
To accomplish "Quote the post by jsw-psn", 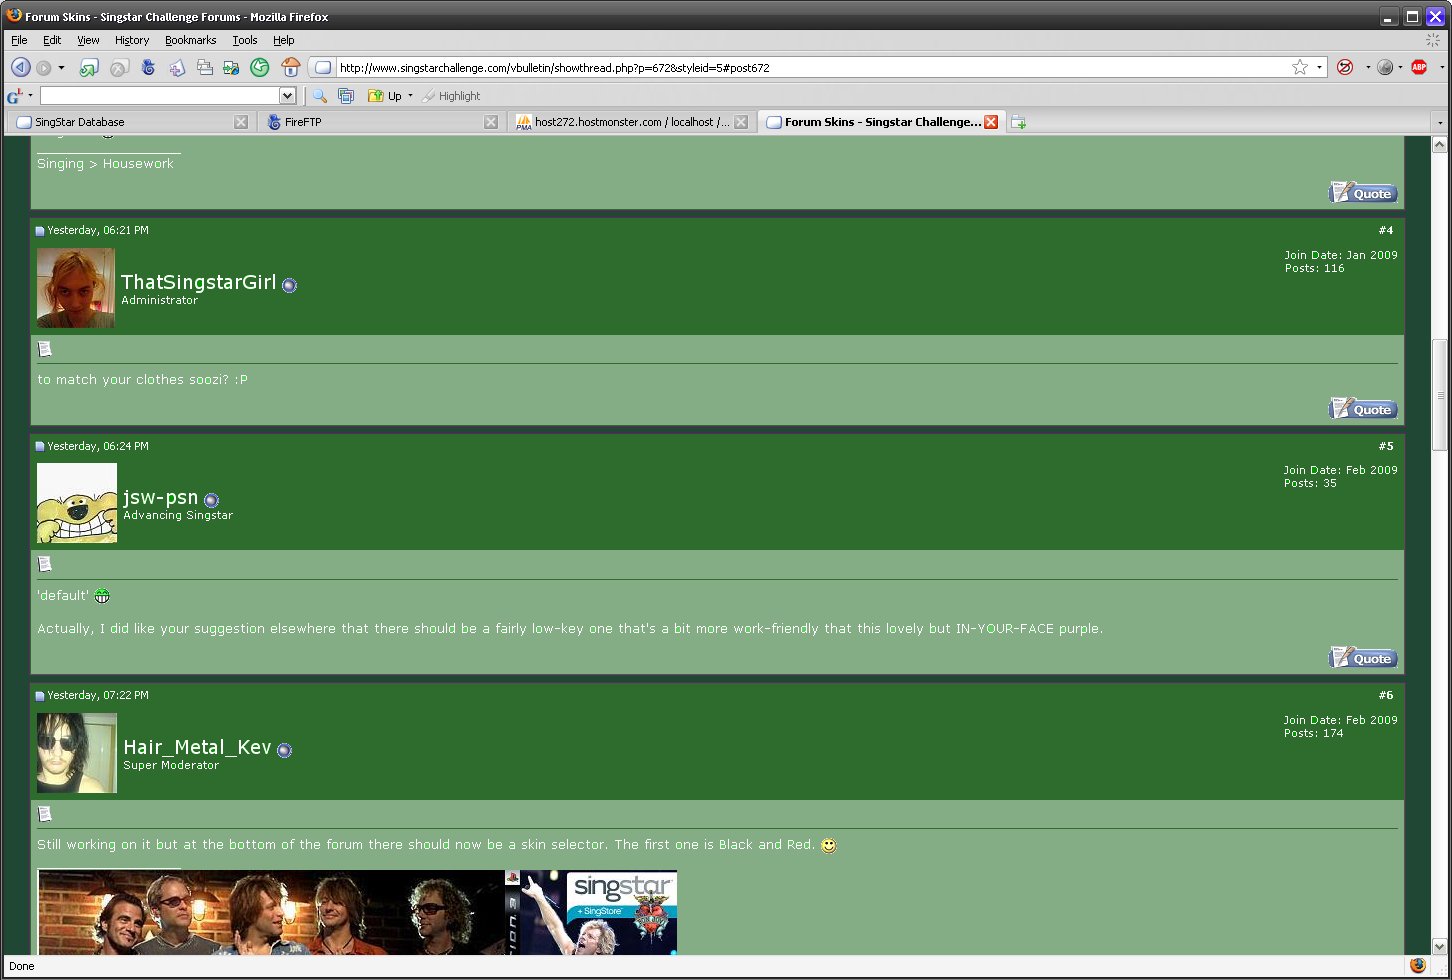I will pos(1363,658).
